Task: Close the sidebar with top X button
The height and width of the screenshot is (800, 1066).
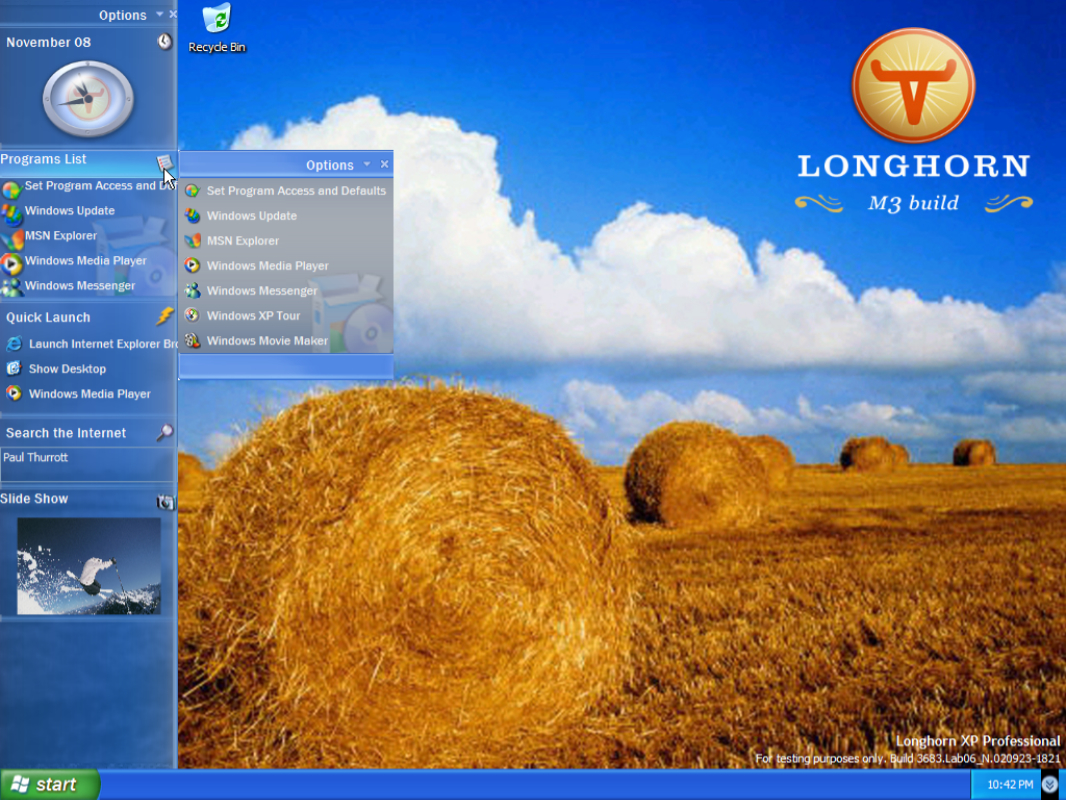Action: click(173, 14)
